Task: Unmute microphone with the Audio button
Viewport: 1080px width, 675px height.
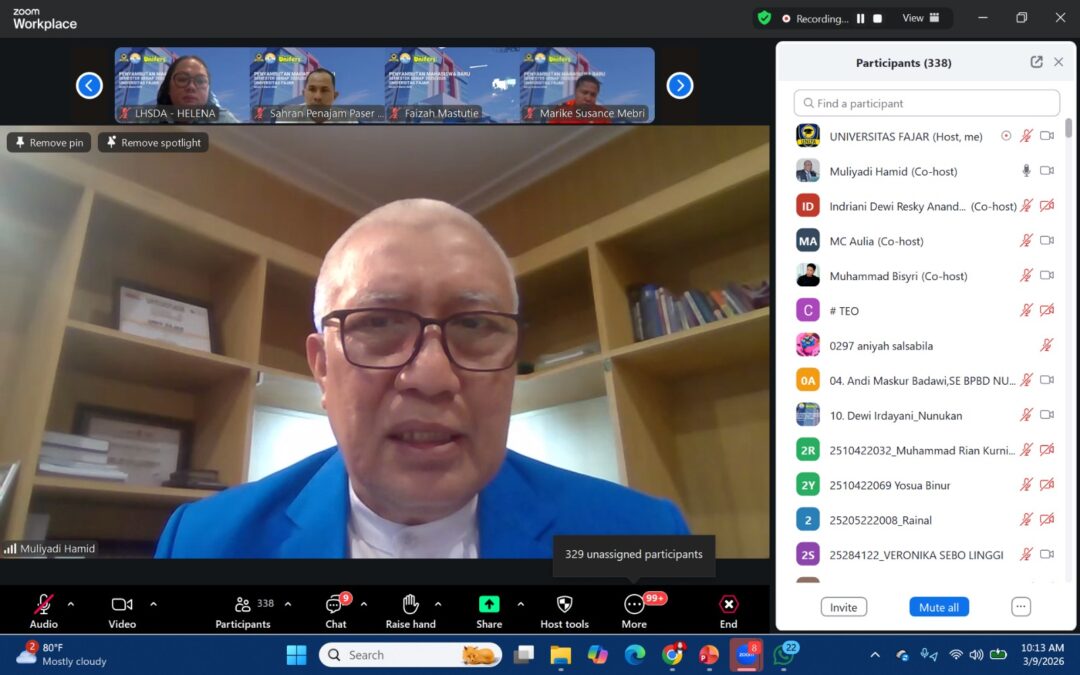Action: click(44, 605)
